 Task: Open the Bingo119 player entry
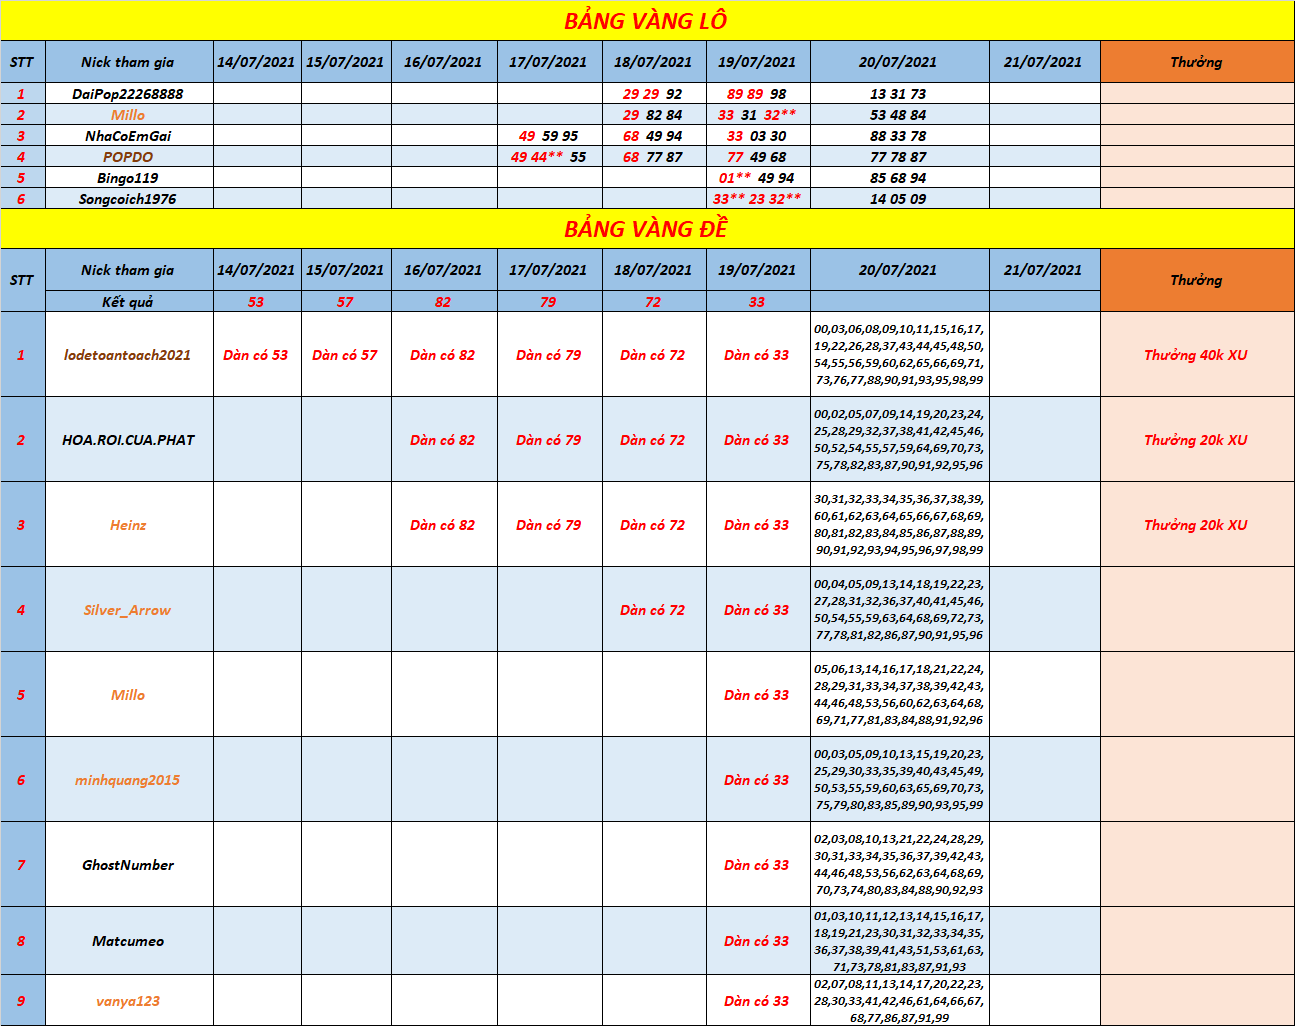tap(128, 178)
